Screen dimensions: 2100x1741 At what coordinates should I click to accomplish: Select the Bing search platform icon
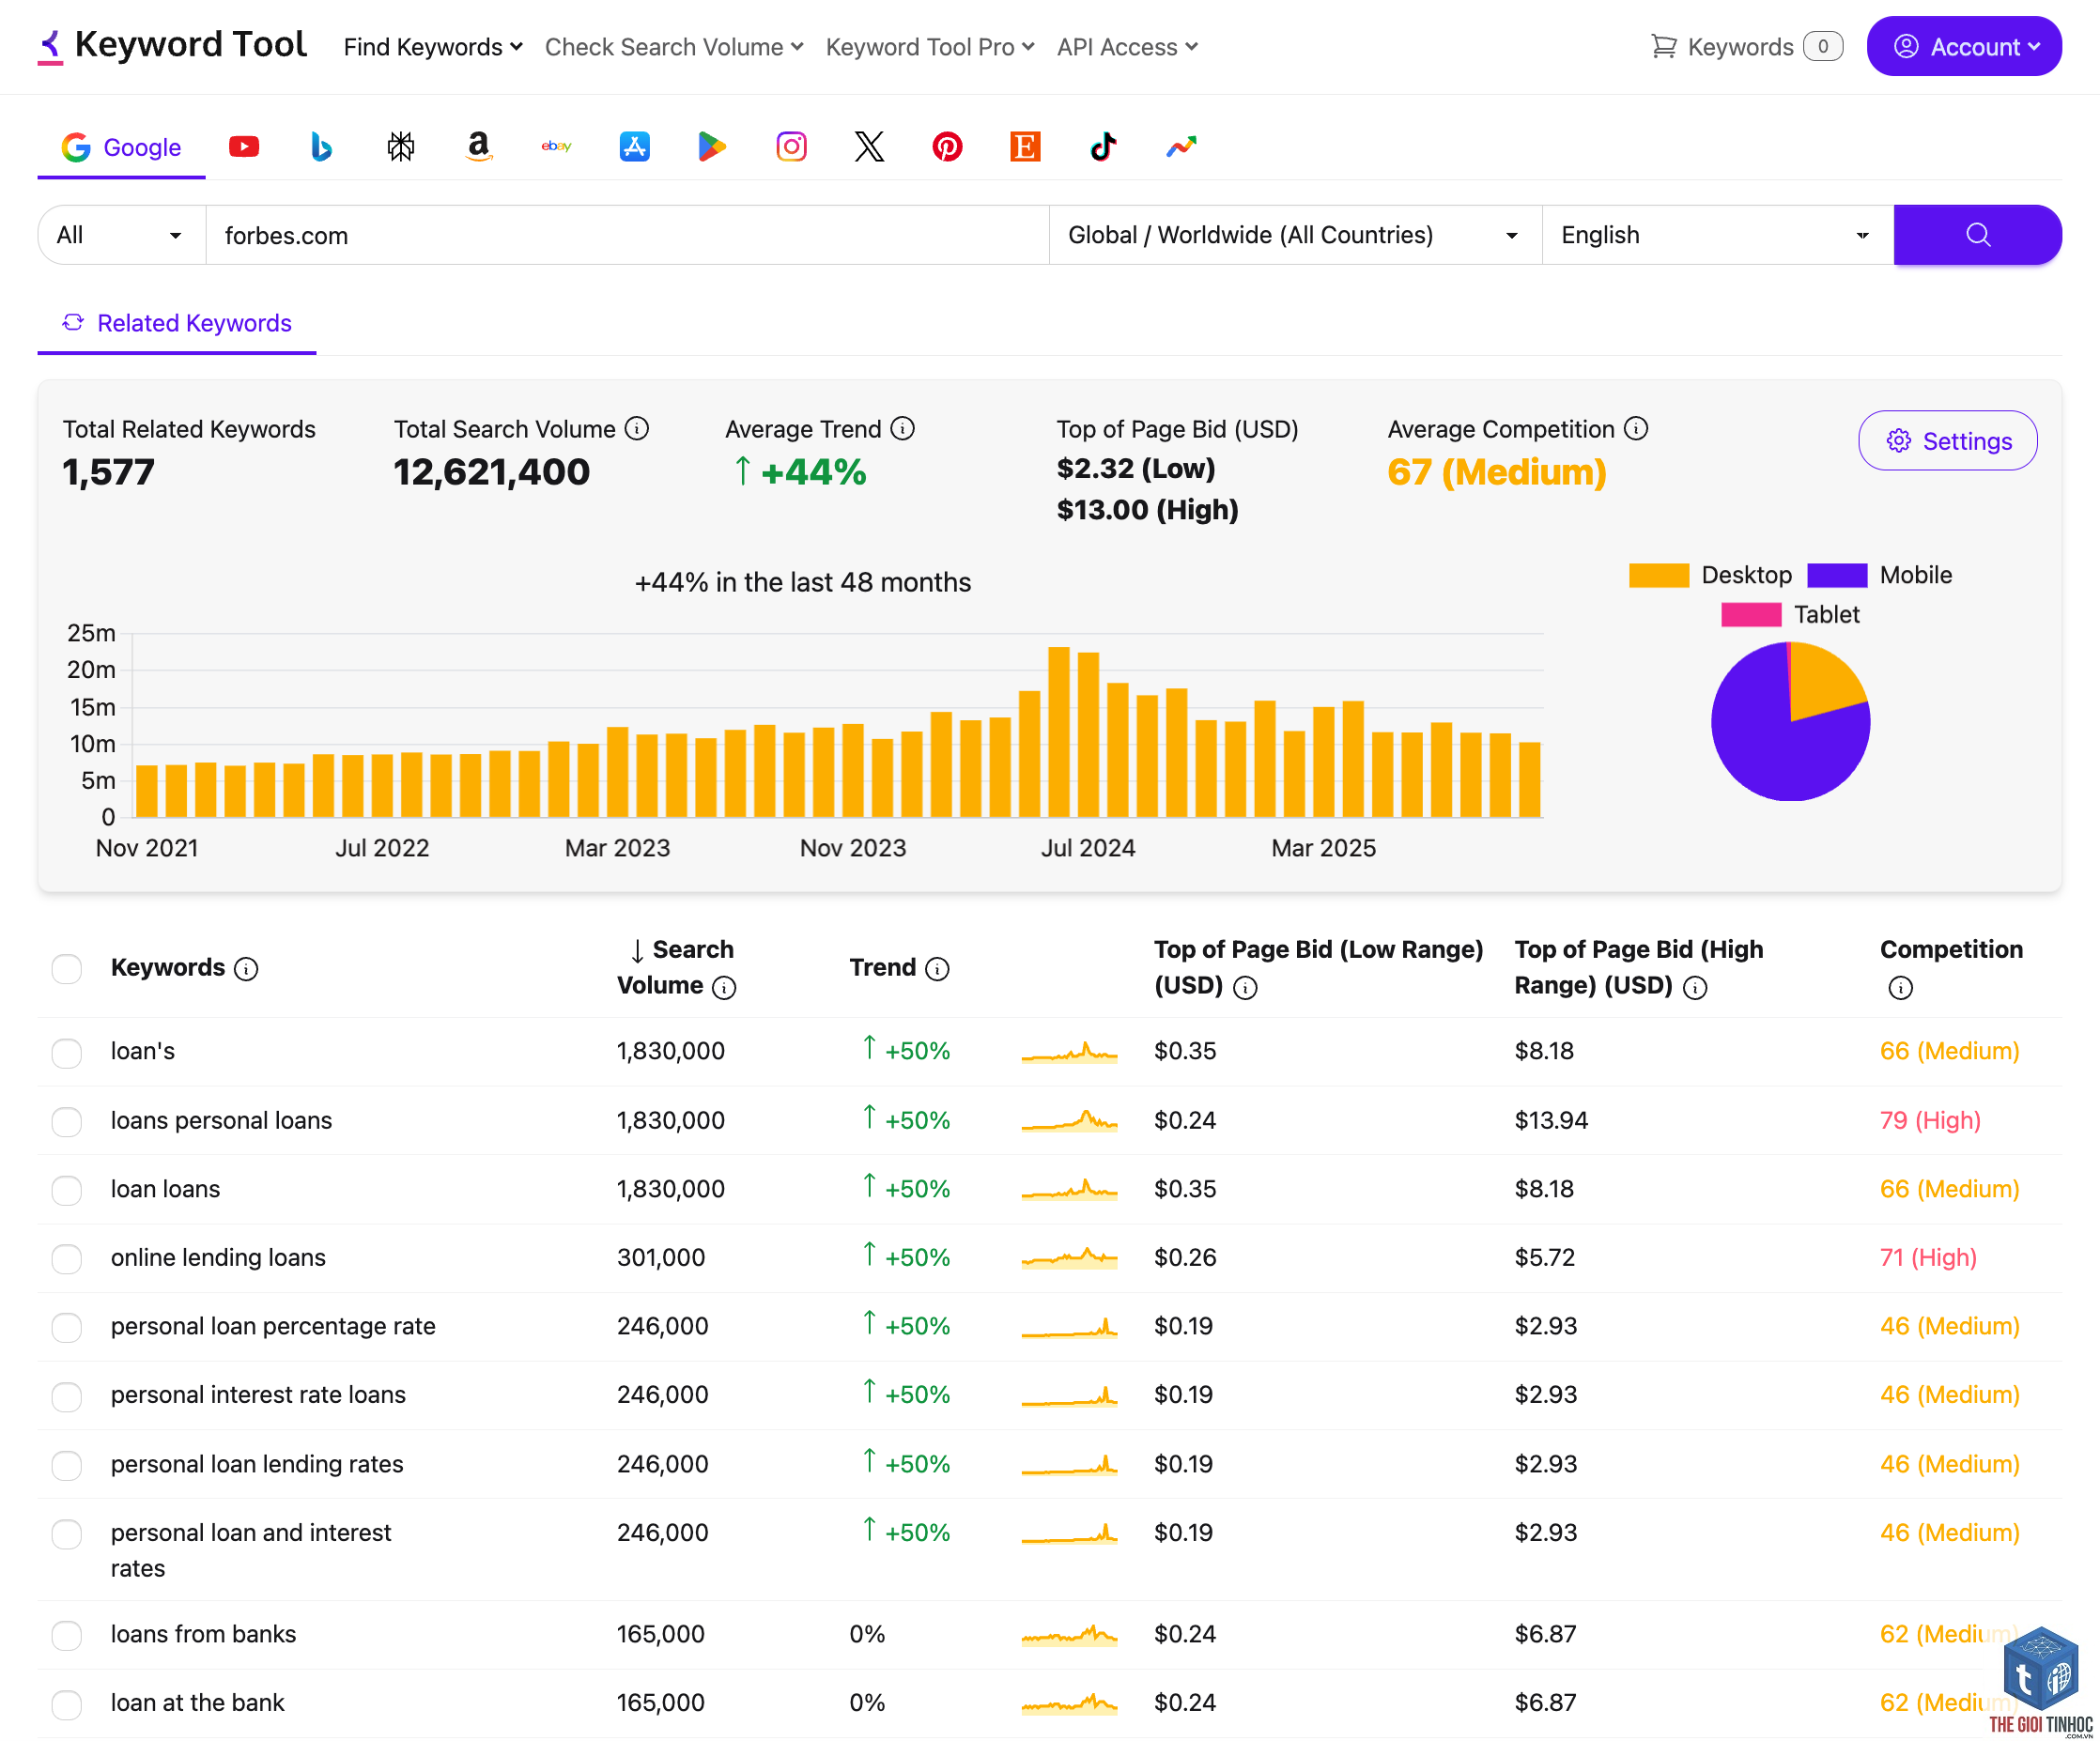tap(321, 147)
